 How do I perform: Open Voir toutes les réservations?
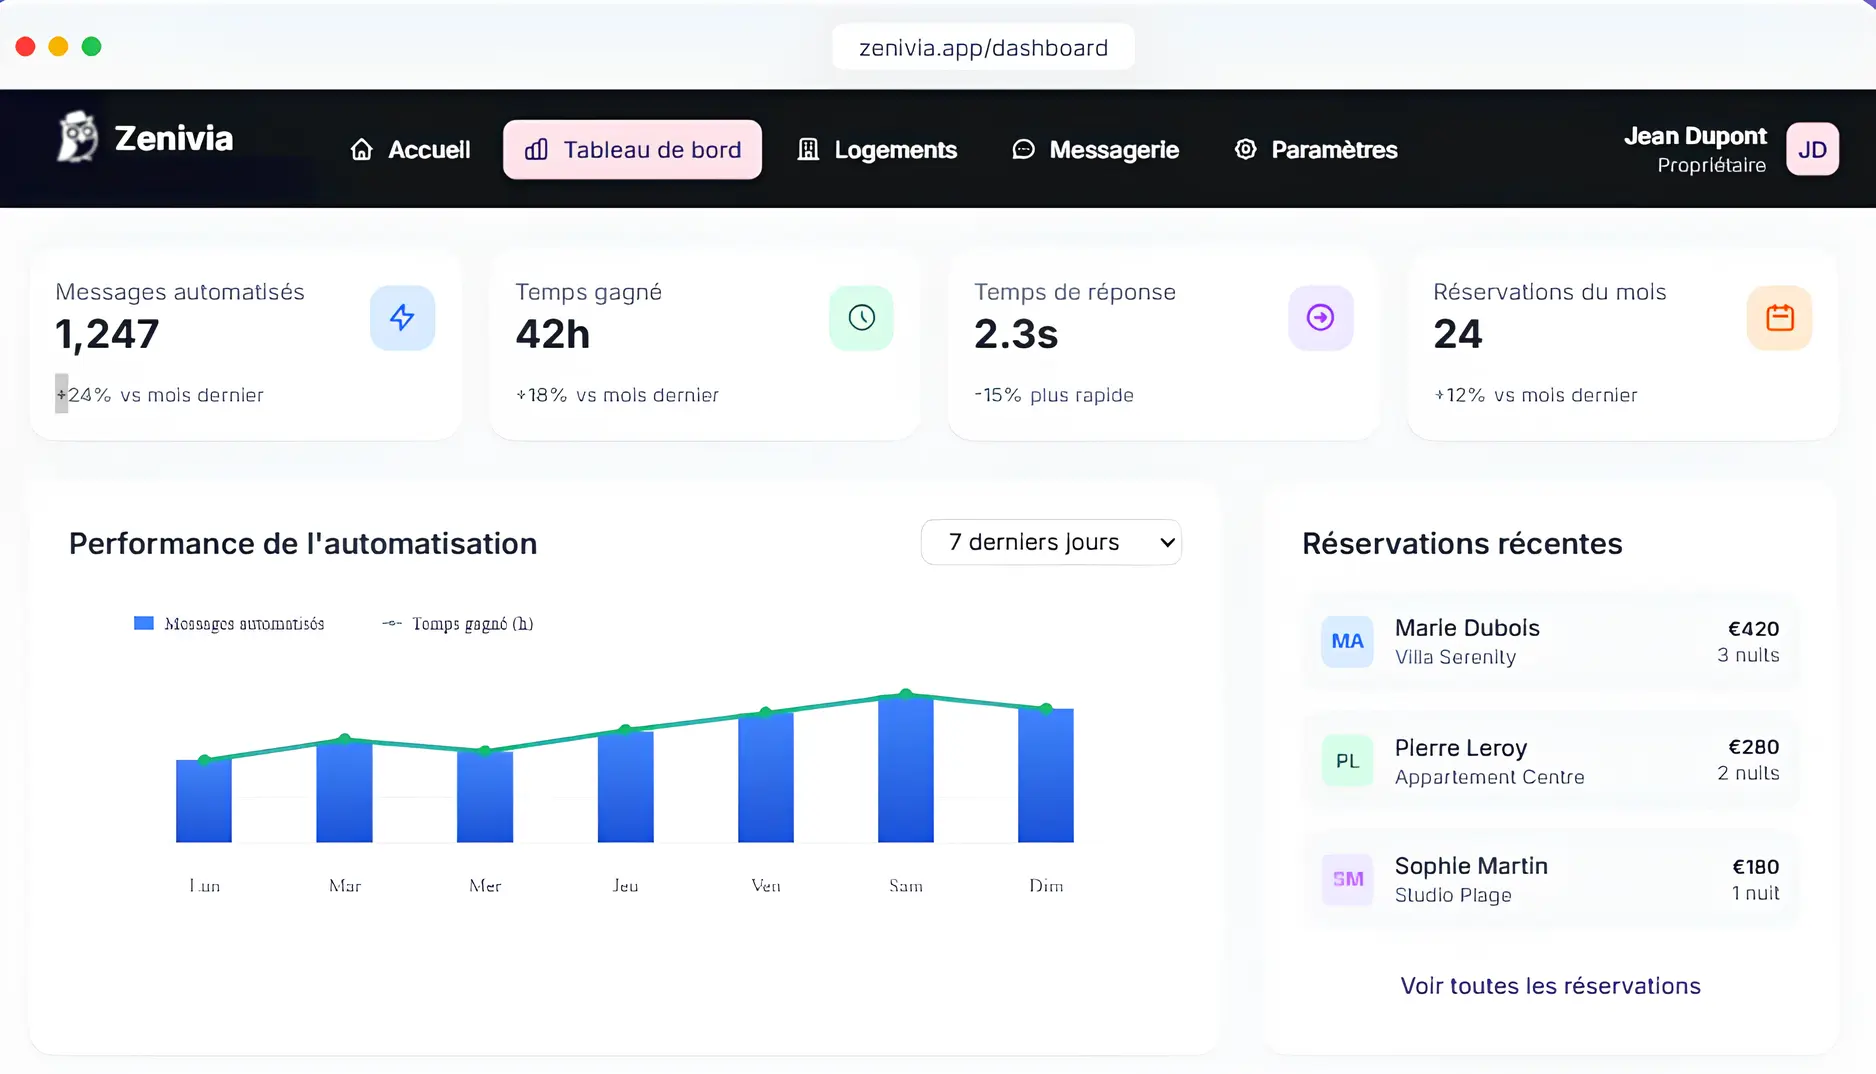pos(1549,985)
